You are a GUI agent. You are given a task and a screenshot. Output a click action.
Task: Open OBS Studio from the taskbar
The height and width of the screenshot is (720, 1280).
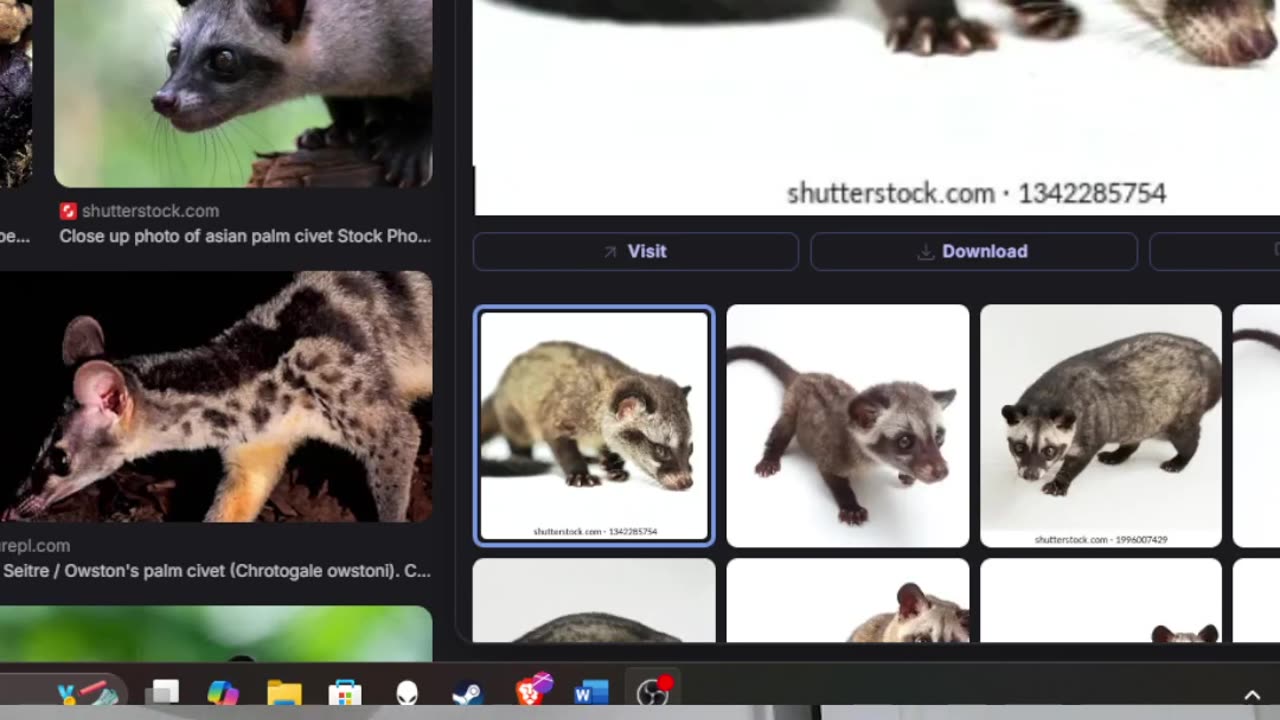coord(653,691)
